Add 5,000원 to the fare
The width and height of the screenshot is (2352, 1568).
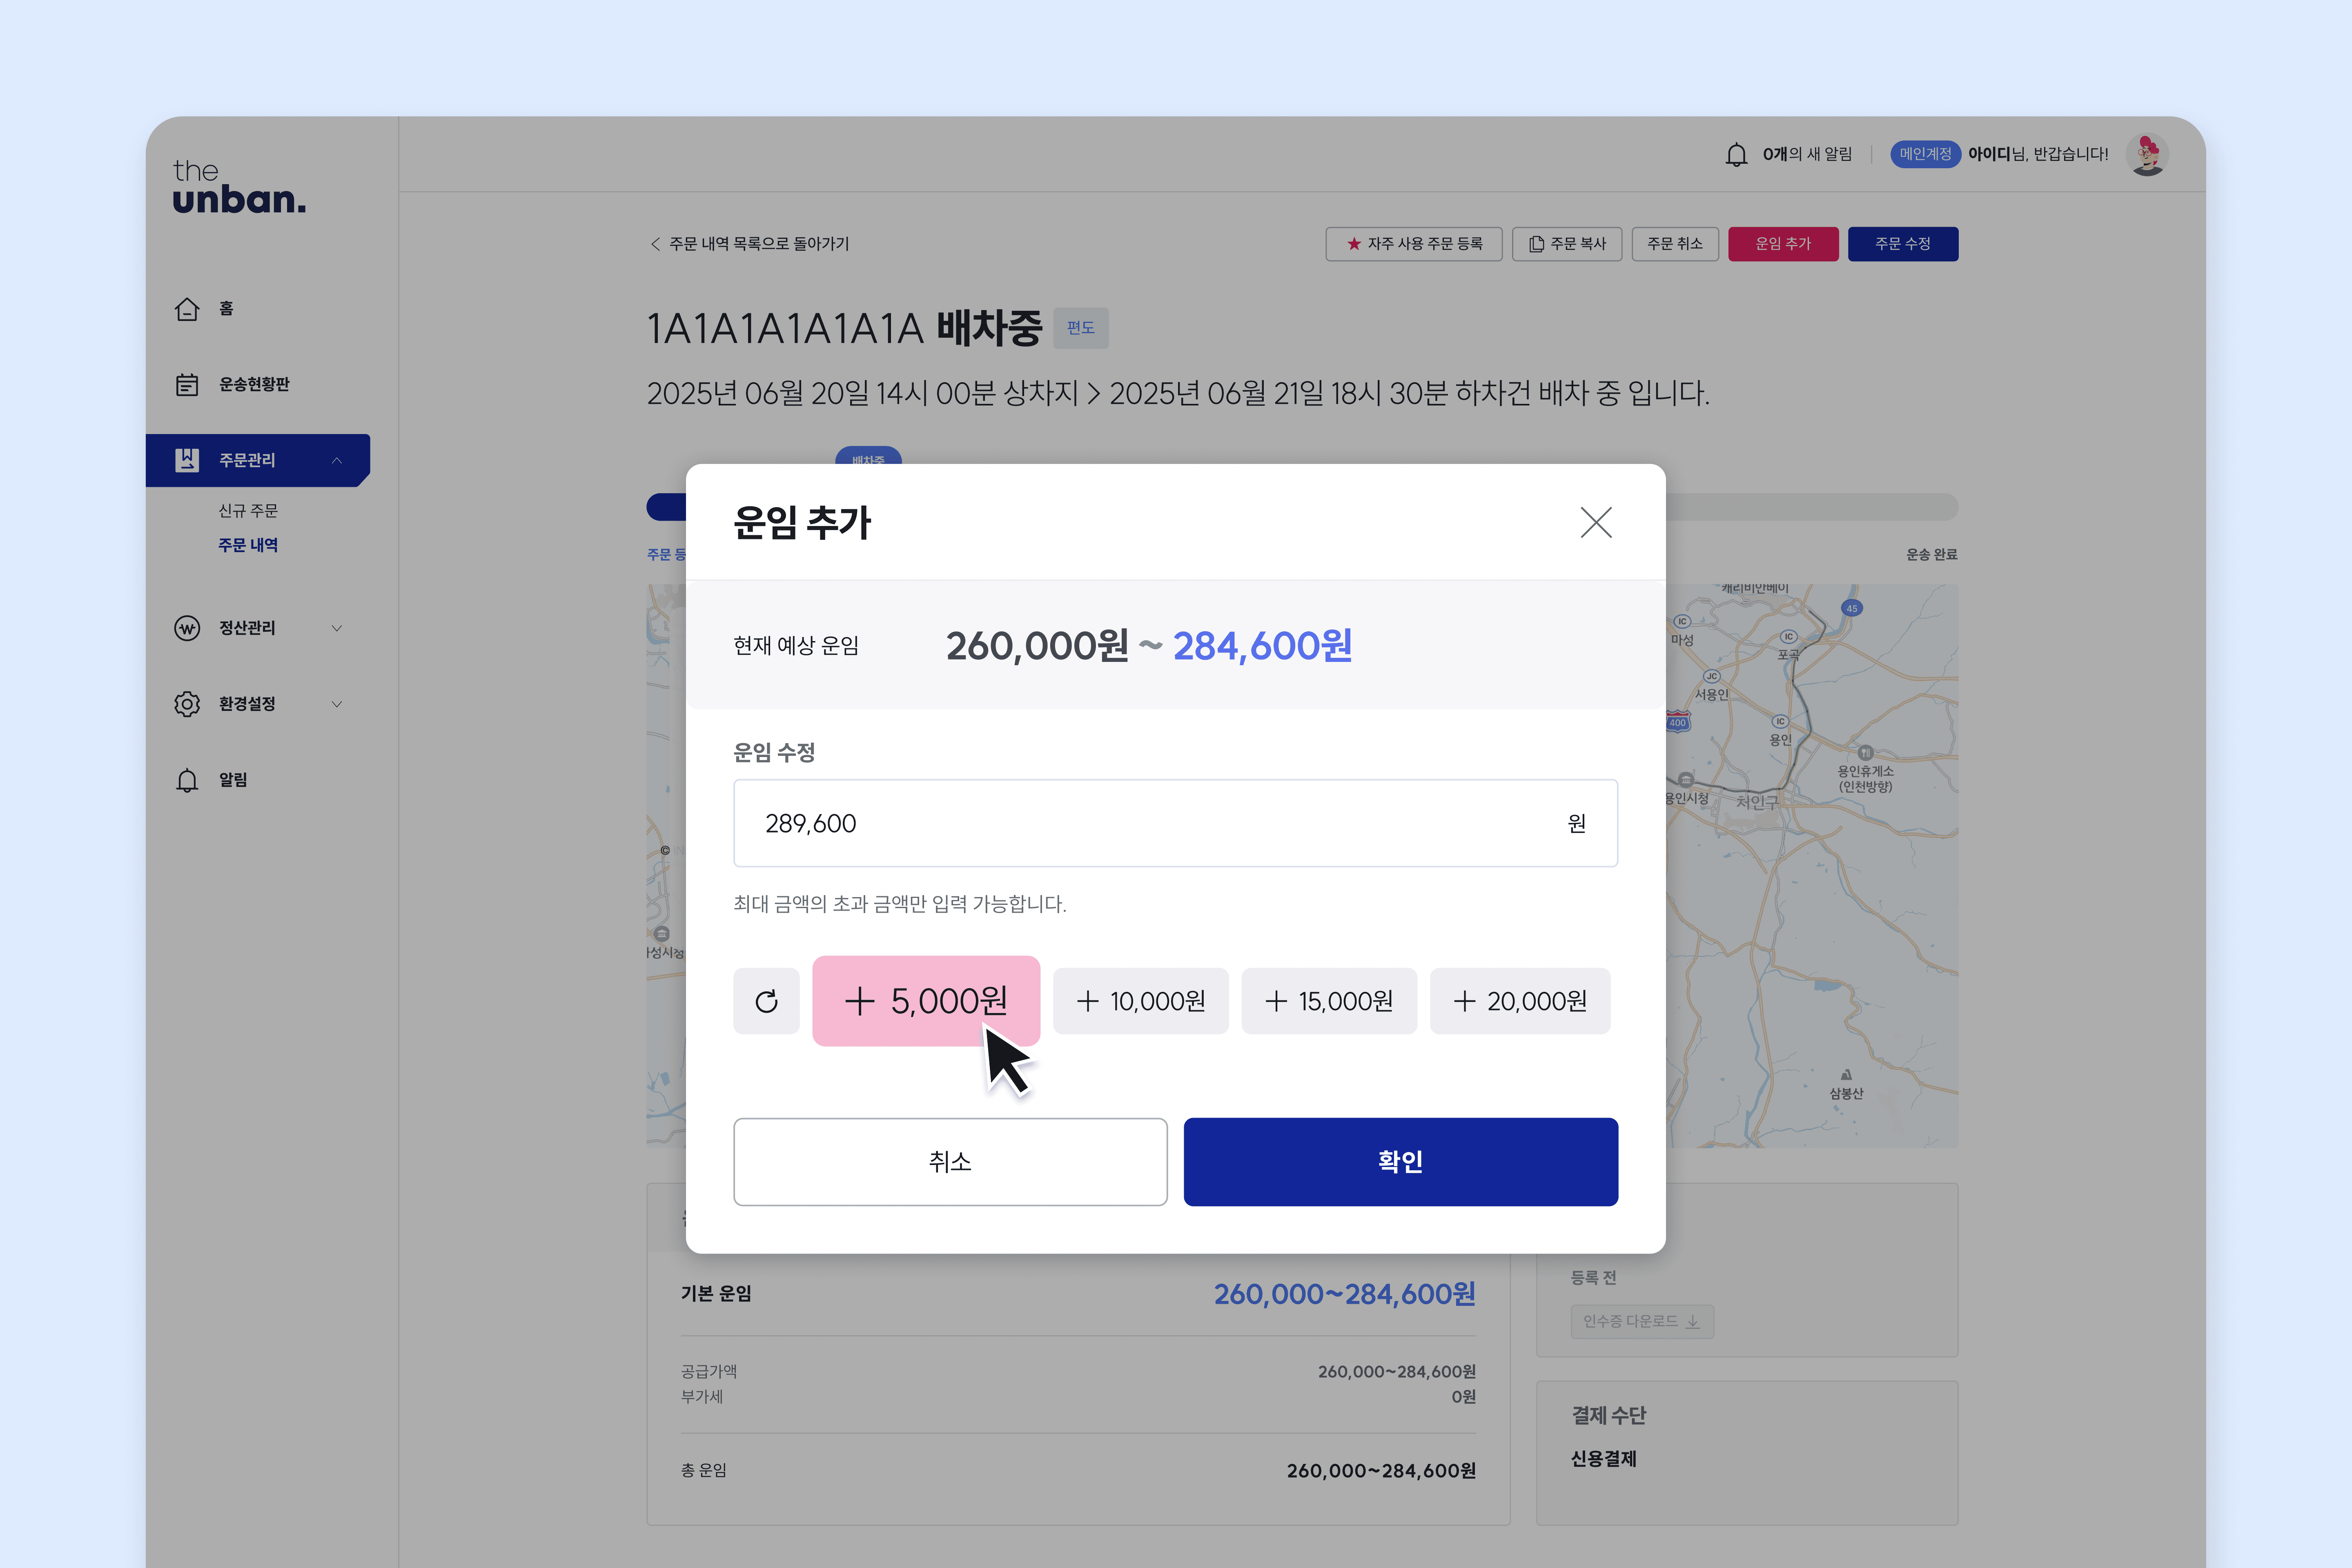coord(926,1001)
